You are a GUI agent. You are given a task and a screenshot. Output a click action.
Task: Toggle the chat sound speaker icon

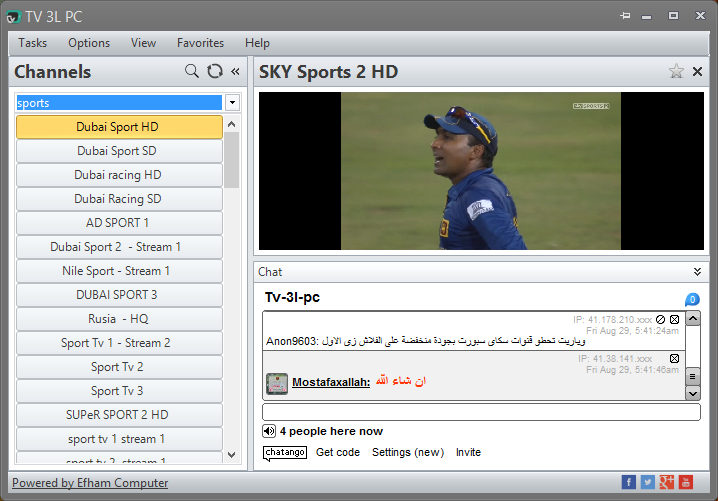tap(269, 431)
